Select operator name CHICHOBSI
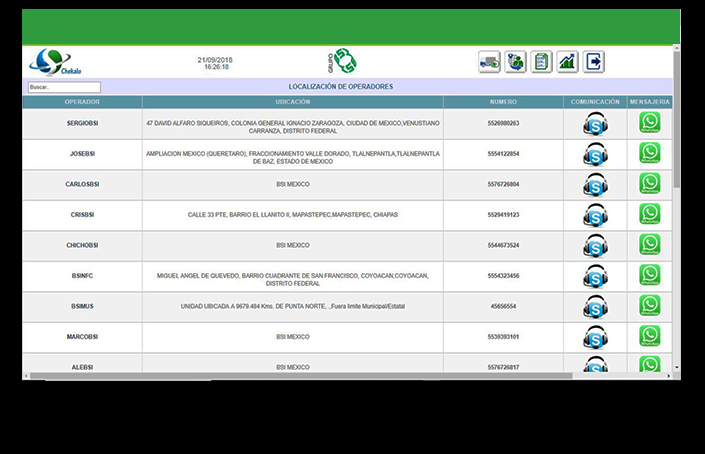The width and height of the screenshot is (705, 454). coord(82,245)
